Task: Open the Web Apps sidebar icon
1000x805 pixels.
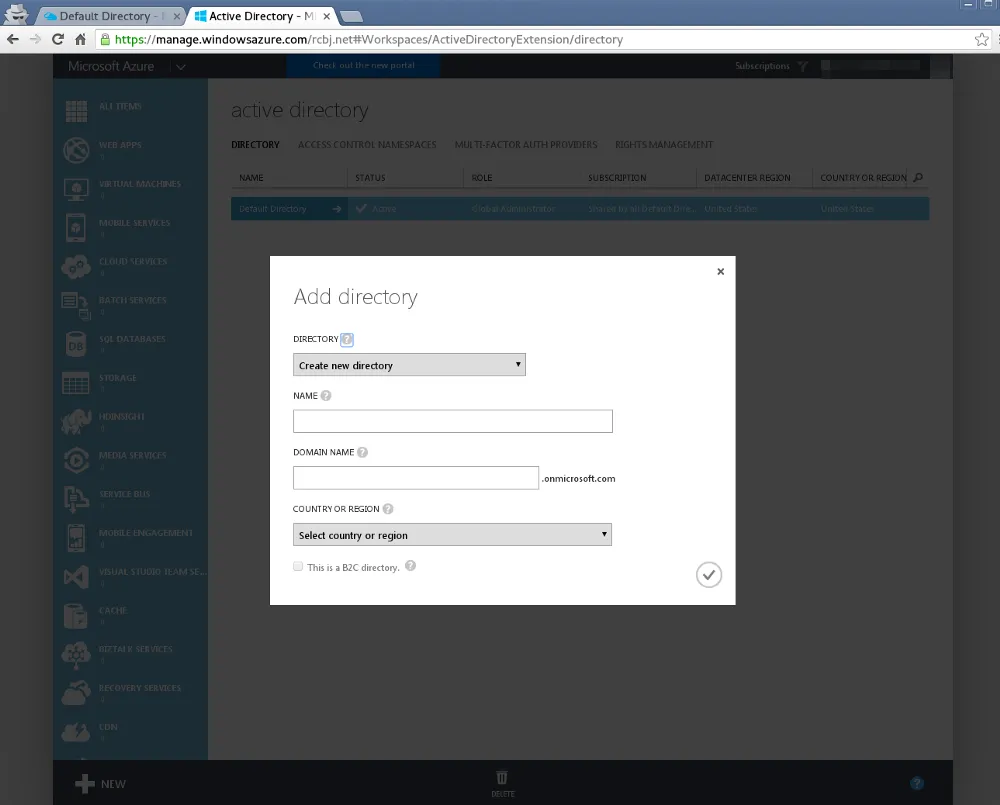Action: (x=77, y=150)
